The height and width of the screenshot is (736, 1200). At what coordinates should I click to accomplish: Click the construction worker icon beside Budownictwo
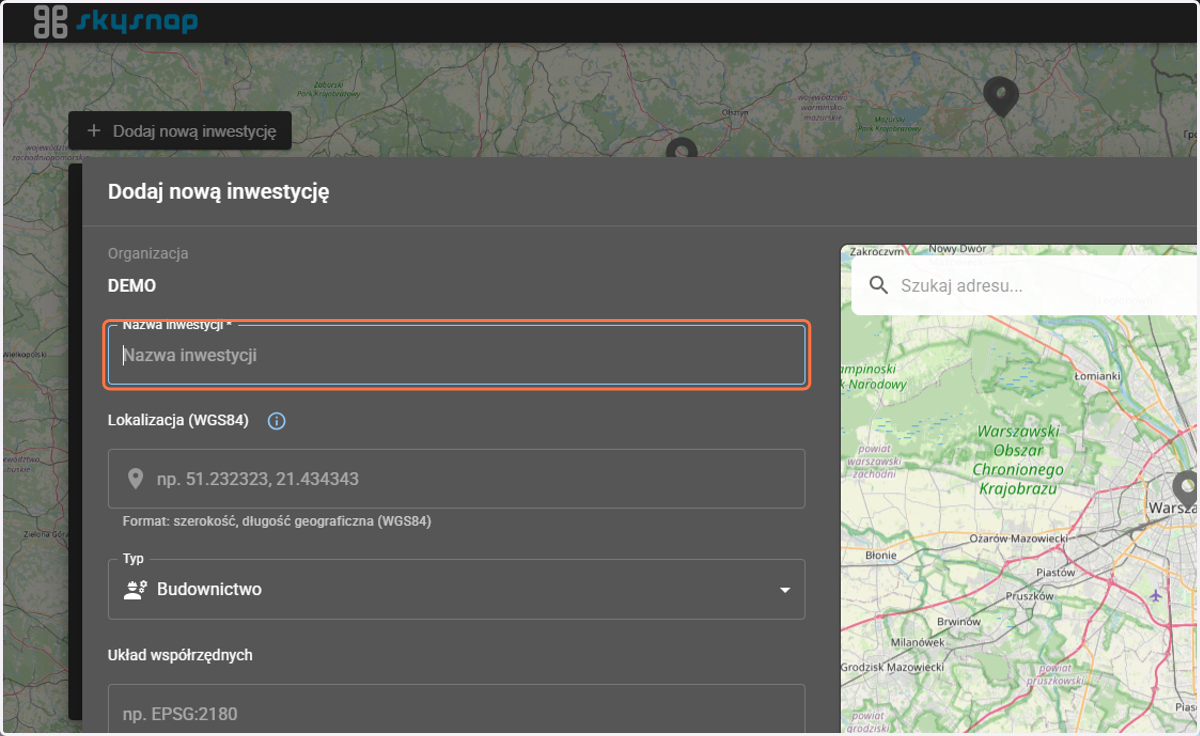click(135, 590)
